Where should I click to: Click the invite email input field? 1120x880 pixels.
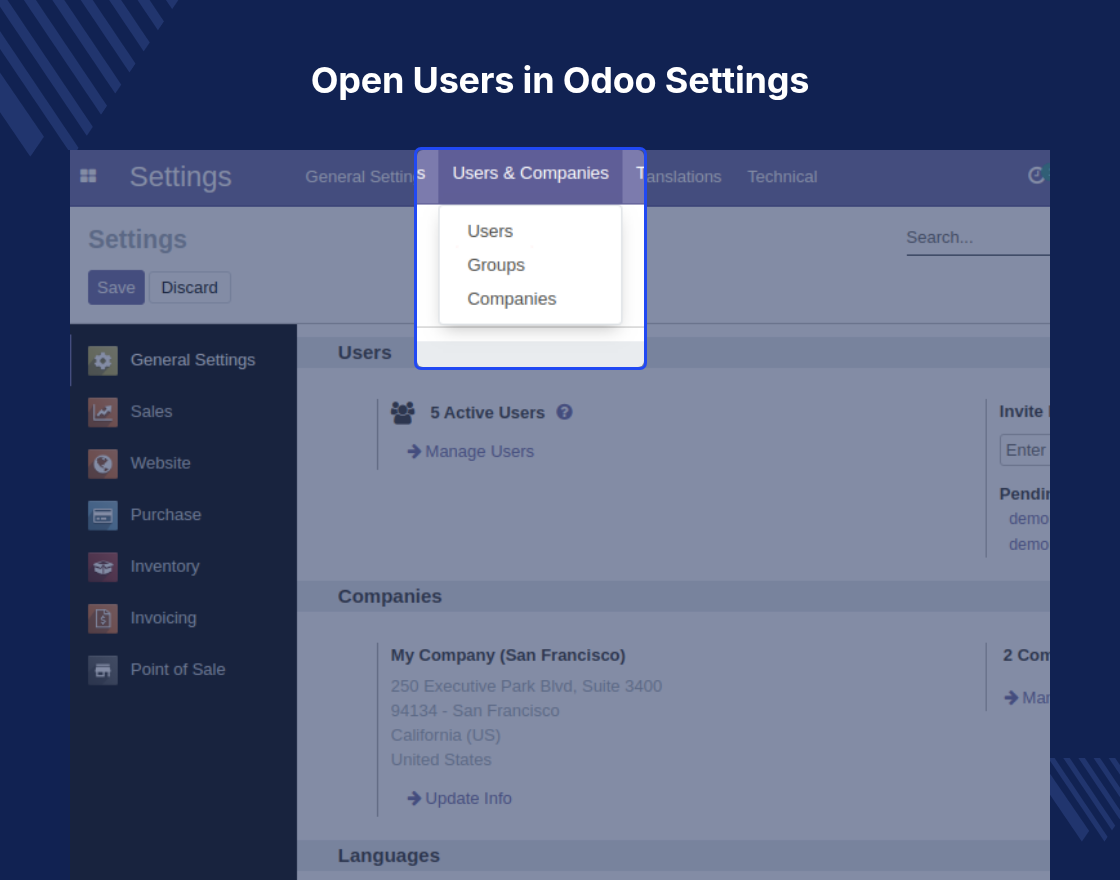[1025, 450]
